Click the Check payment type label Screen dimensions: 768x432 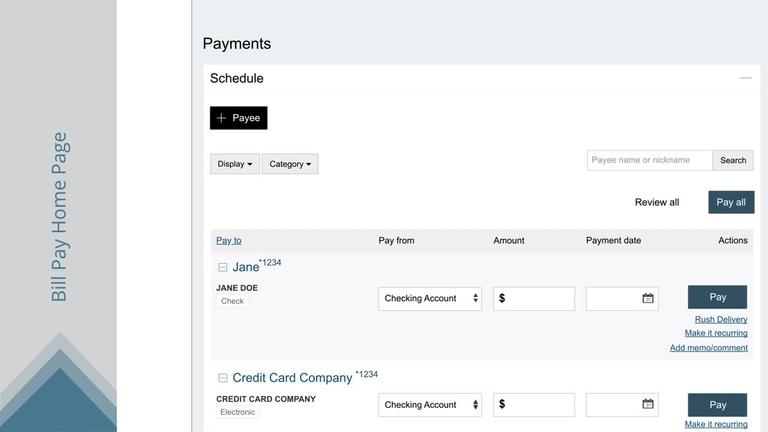click(232, 301)
